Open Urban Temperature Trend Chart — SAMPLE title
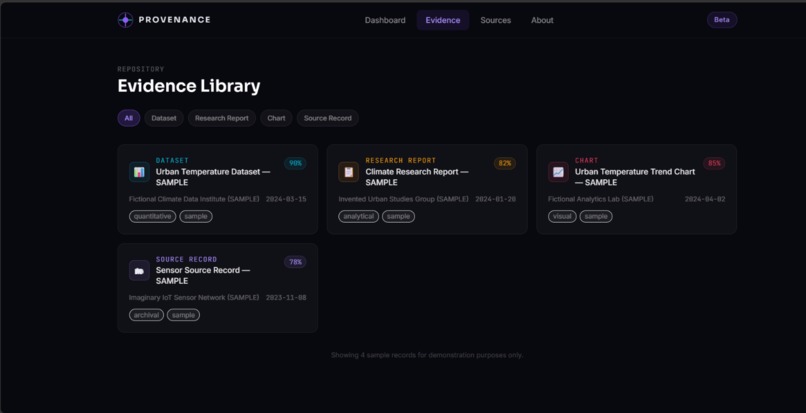This screenshot has height=413, width=806. pos(635,177)
